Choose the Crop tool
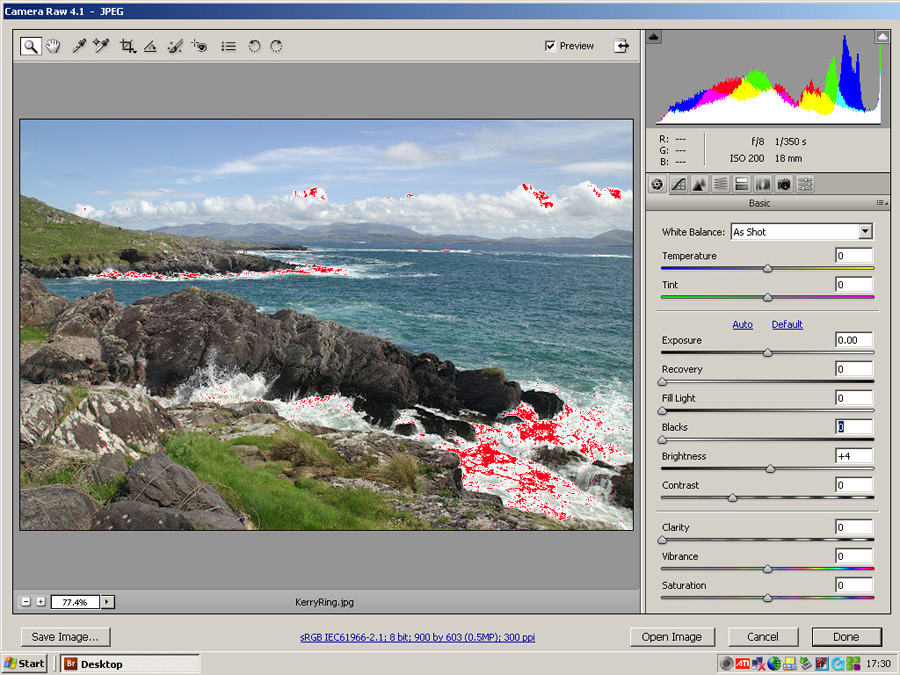The width and height of the screenshot is (900, 675). (127, 46)
